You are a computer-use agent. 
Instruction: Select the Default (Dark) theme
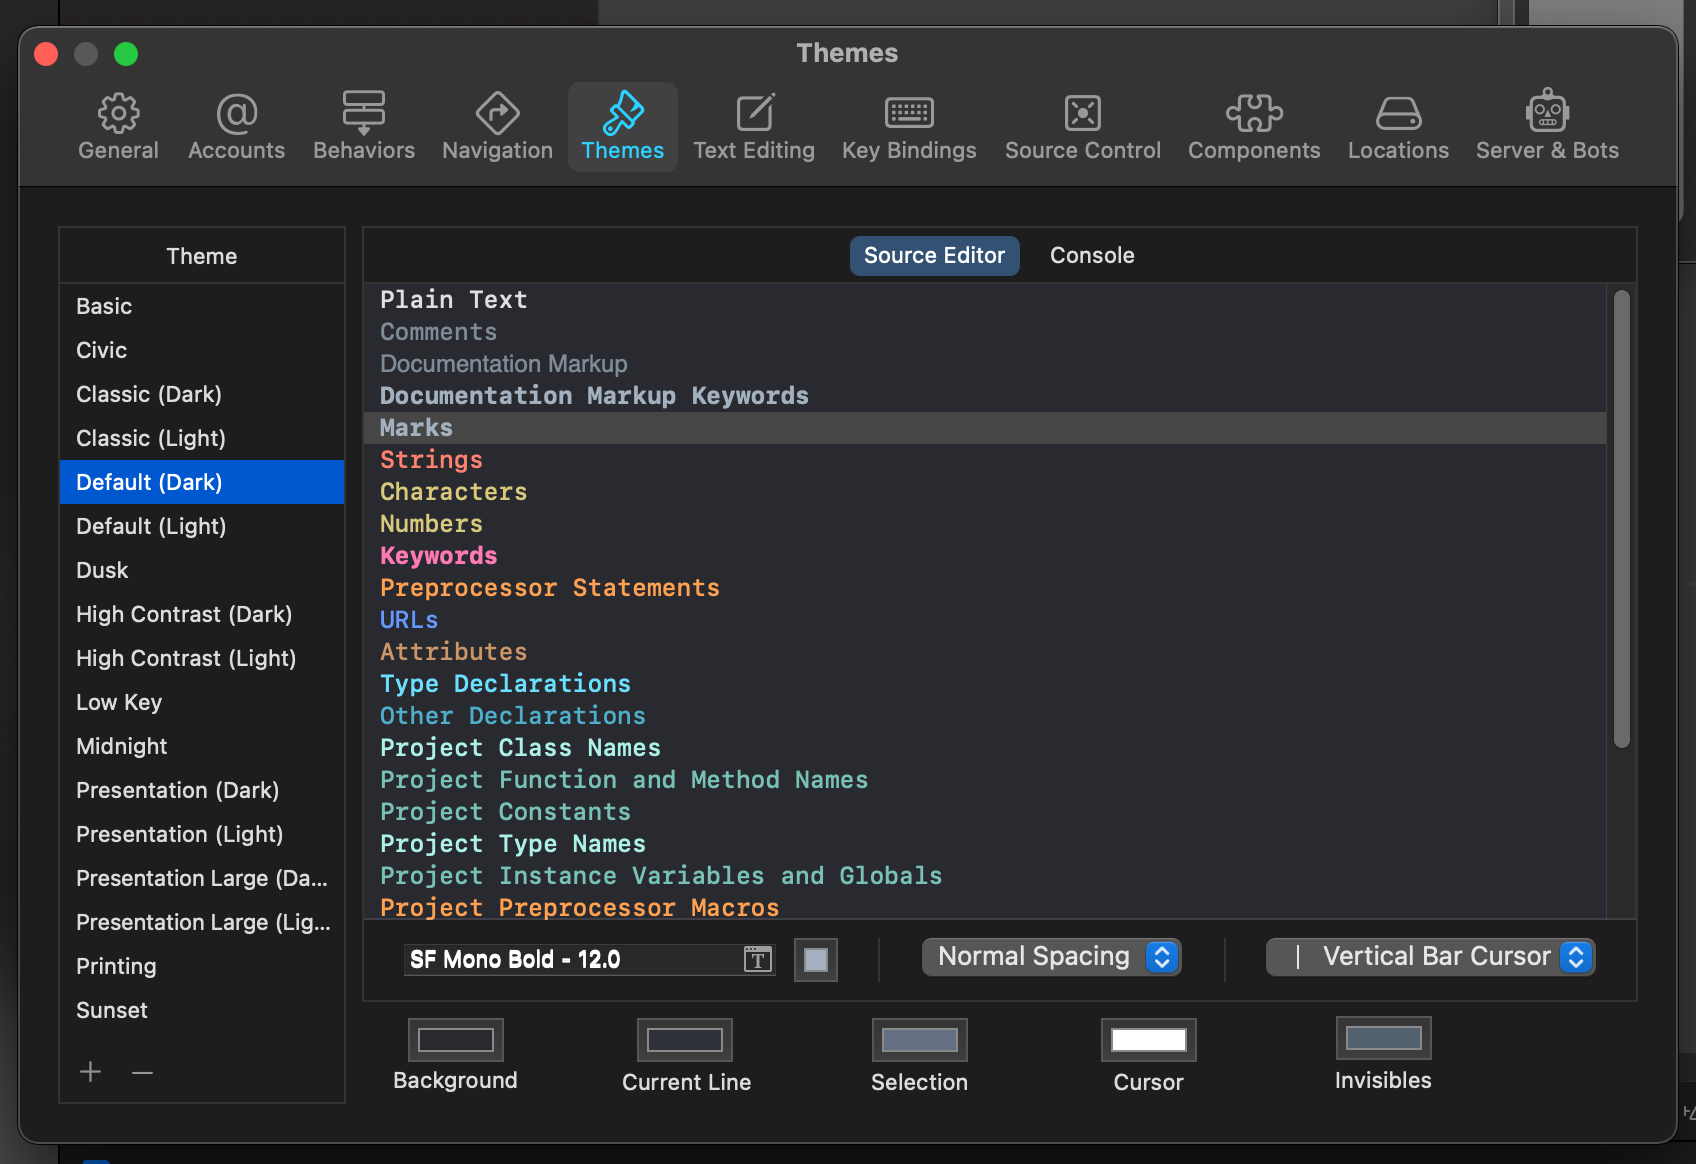click(x=202, y=482)
